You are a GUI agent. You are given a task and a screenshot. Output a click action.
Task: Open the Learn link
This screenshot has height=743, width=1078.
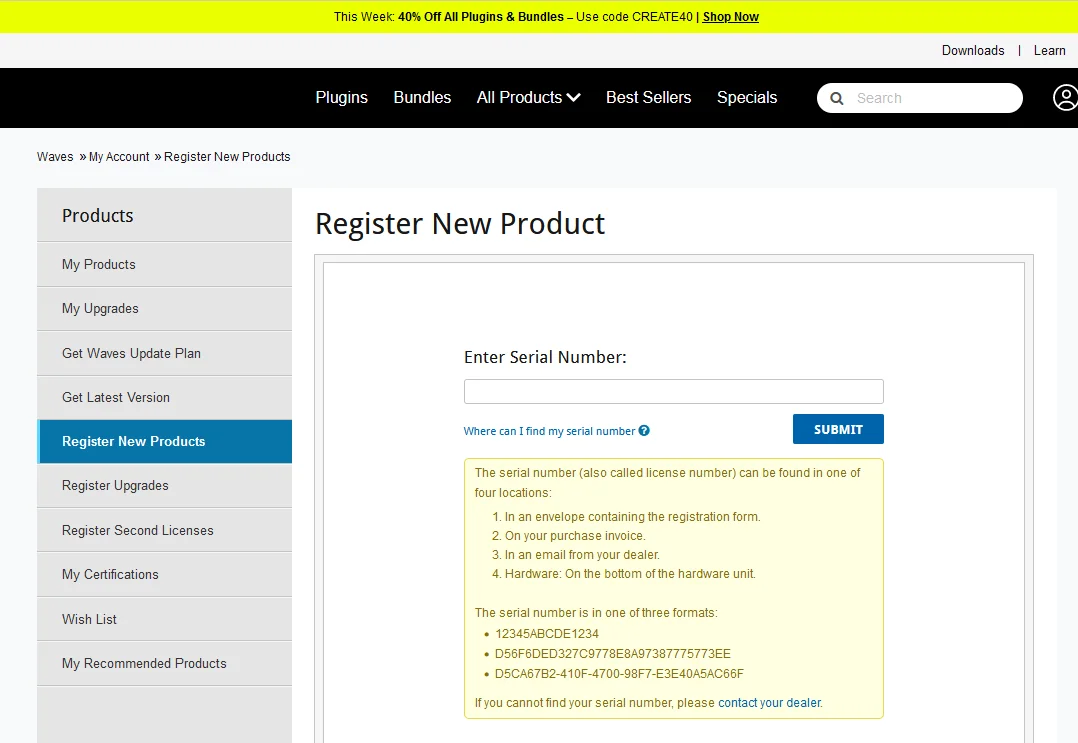click(1049, 50)
